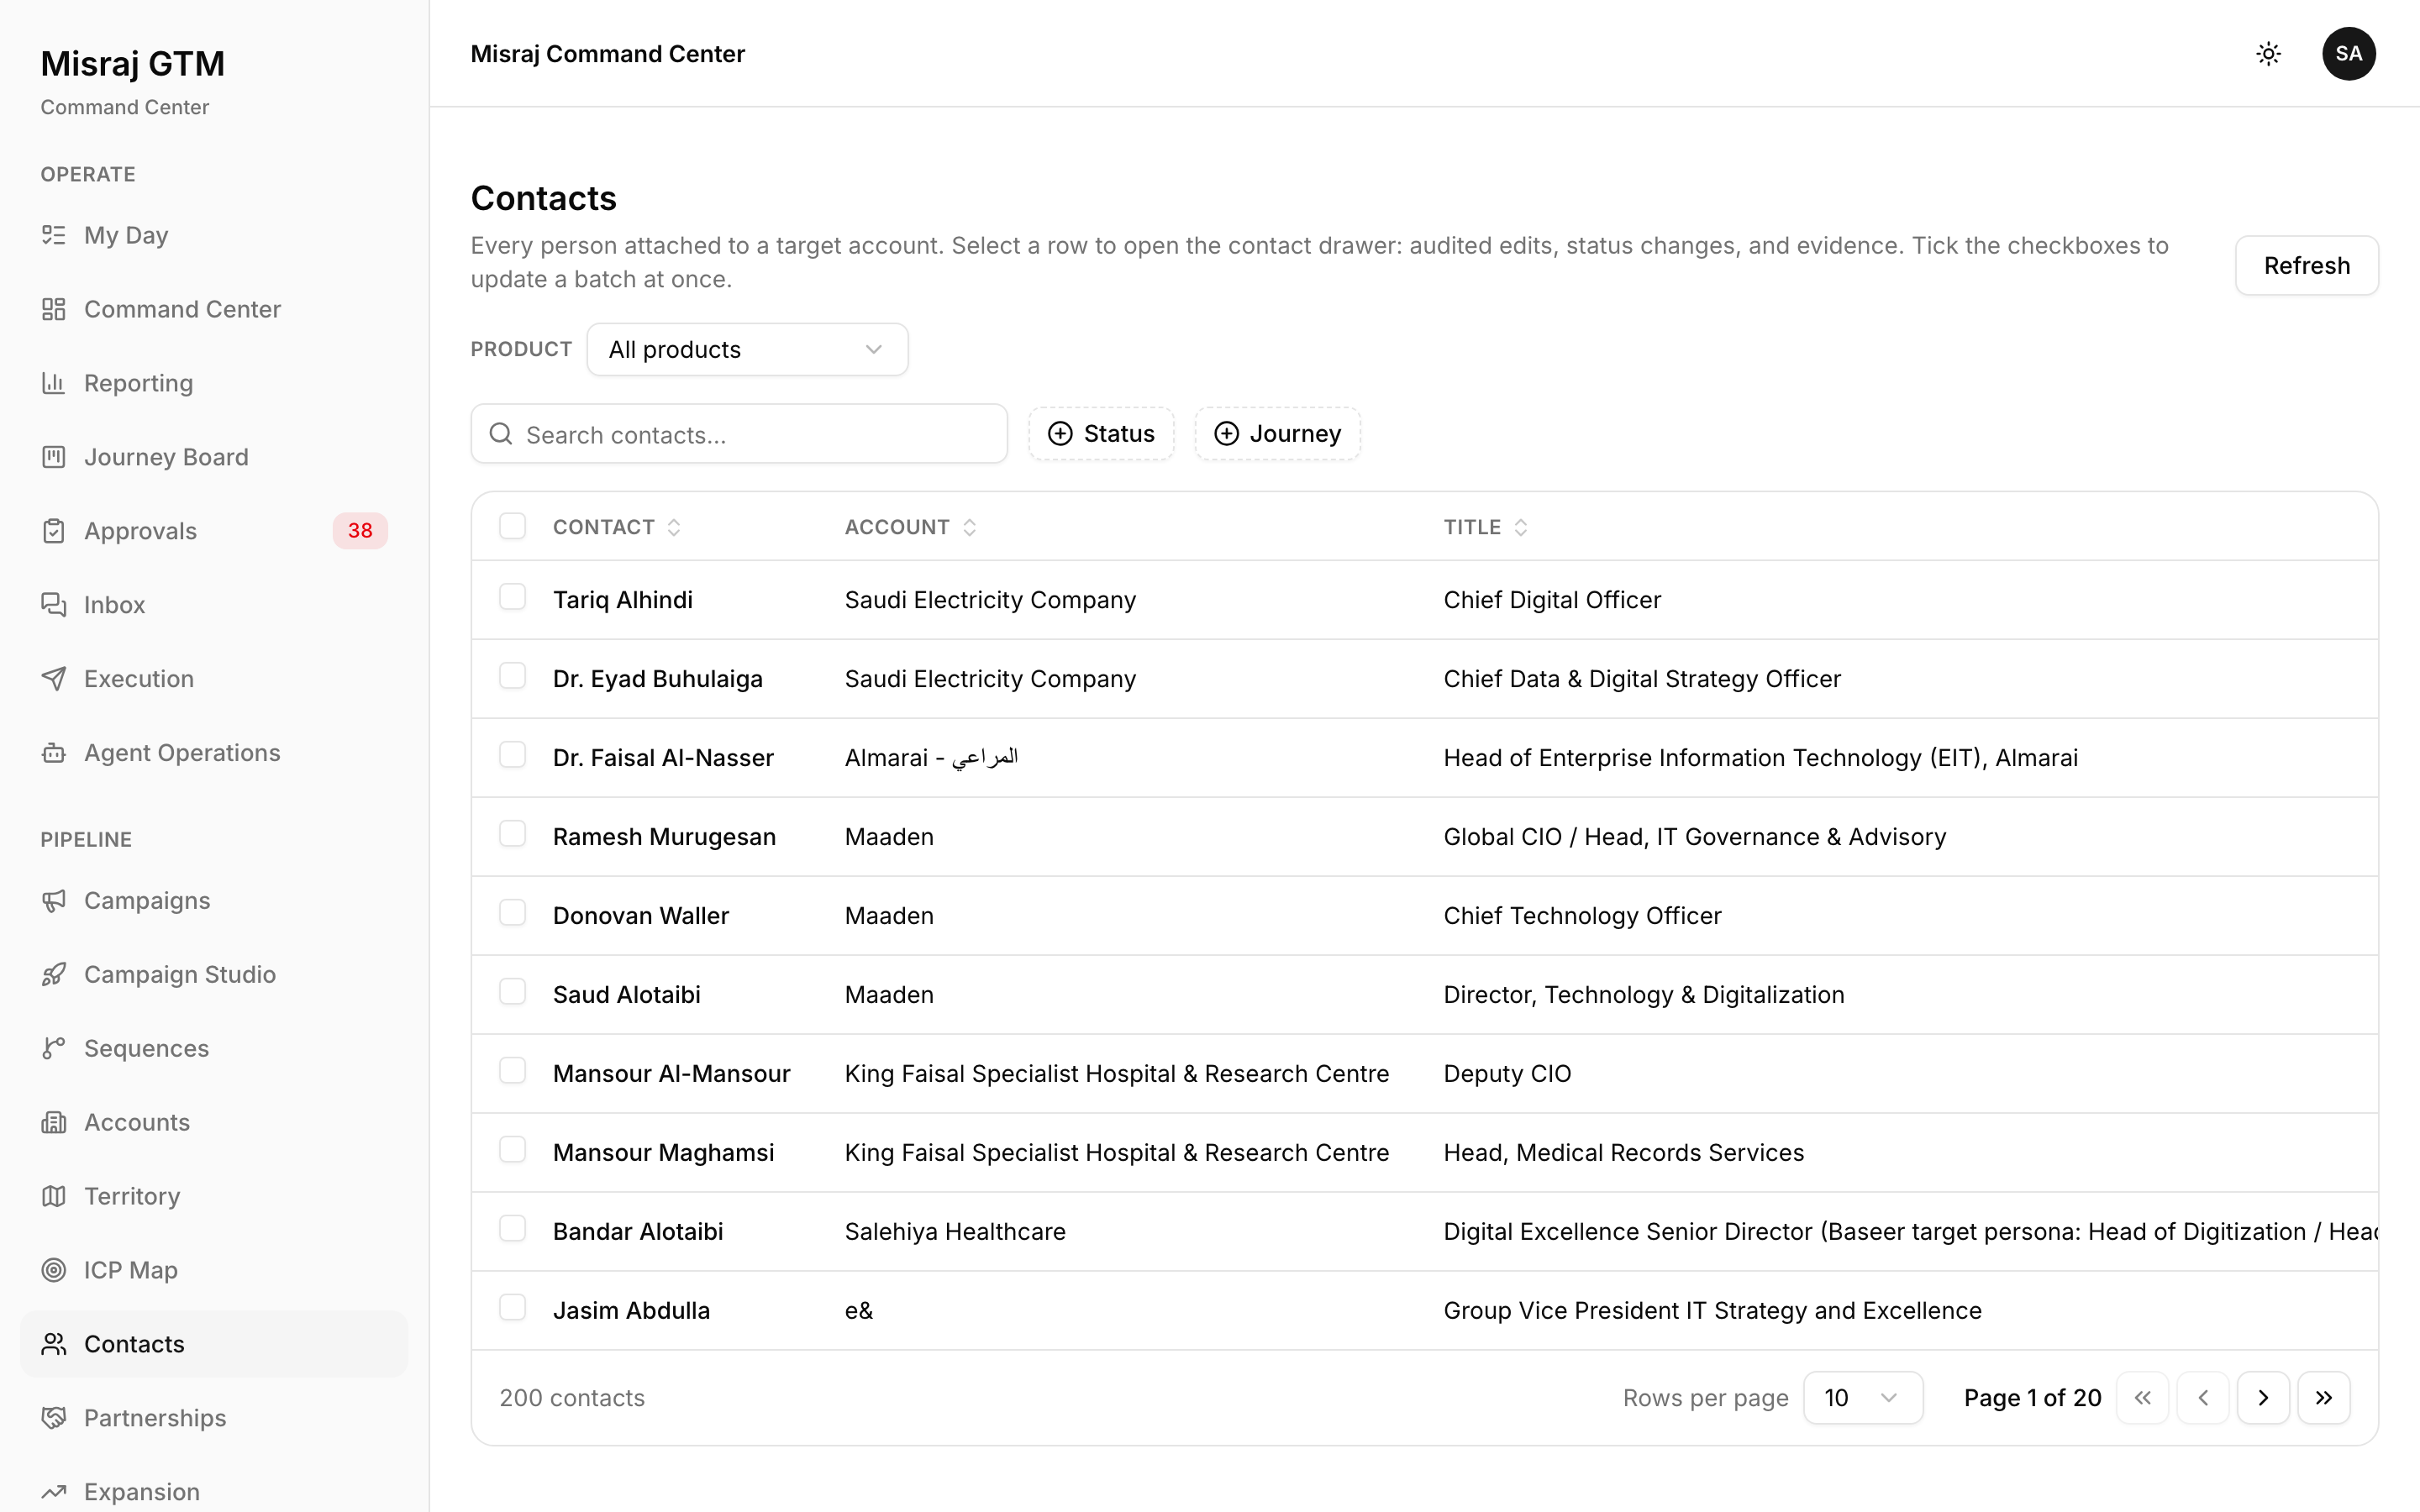The height and width of the screenshot is (1512, 2420).
Task: Toggle light theme sun icon
Action: click(2268, 54)
